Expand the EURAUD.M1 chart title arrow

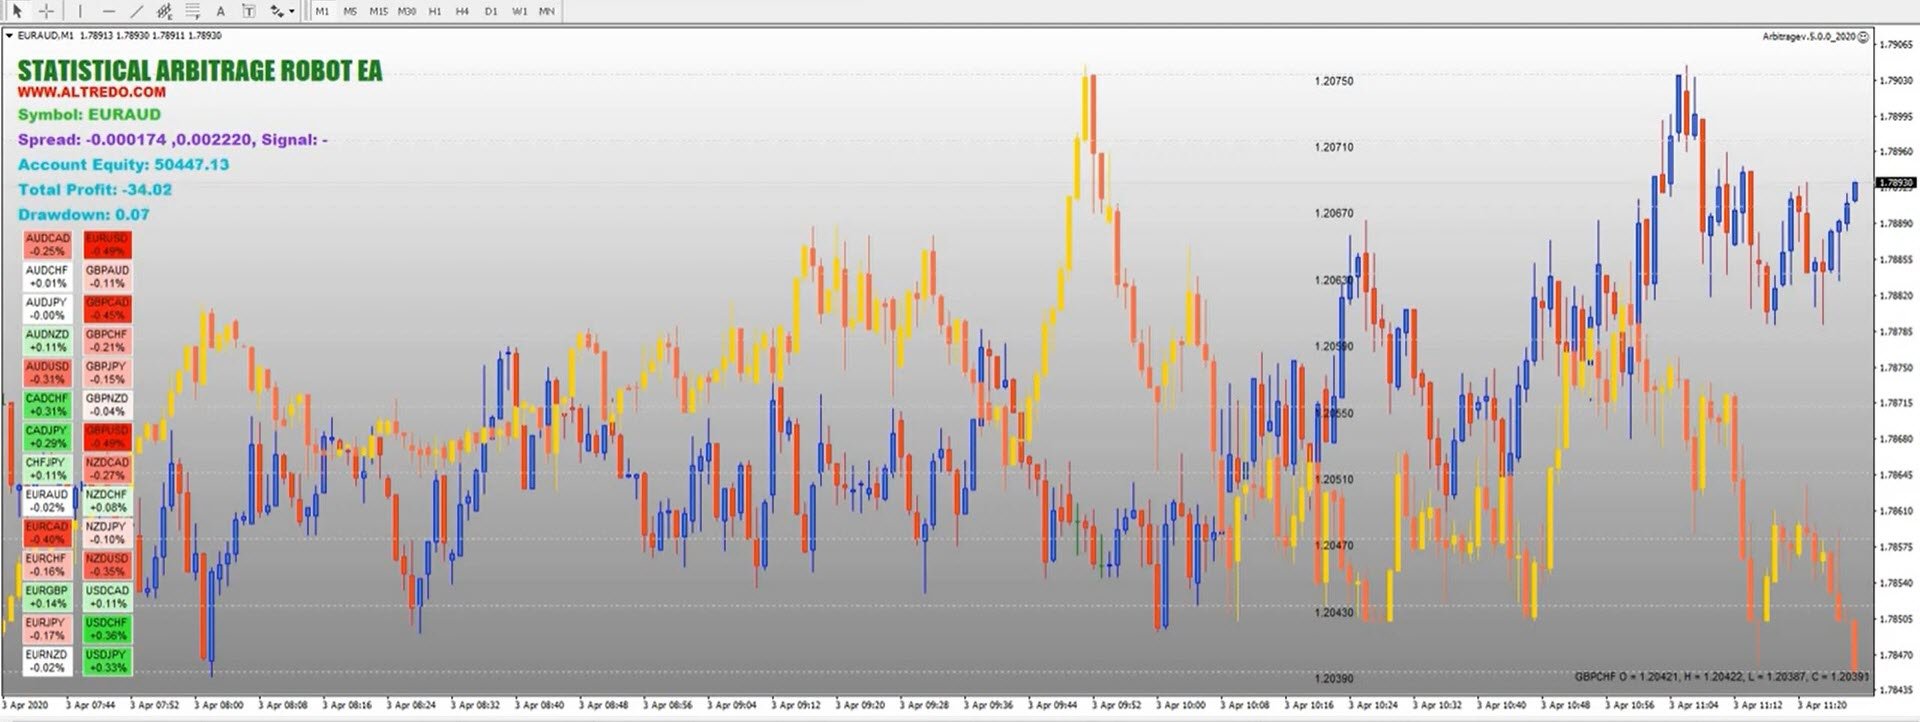pos(10,35)
